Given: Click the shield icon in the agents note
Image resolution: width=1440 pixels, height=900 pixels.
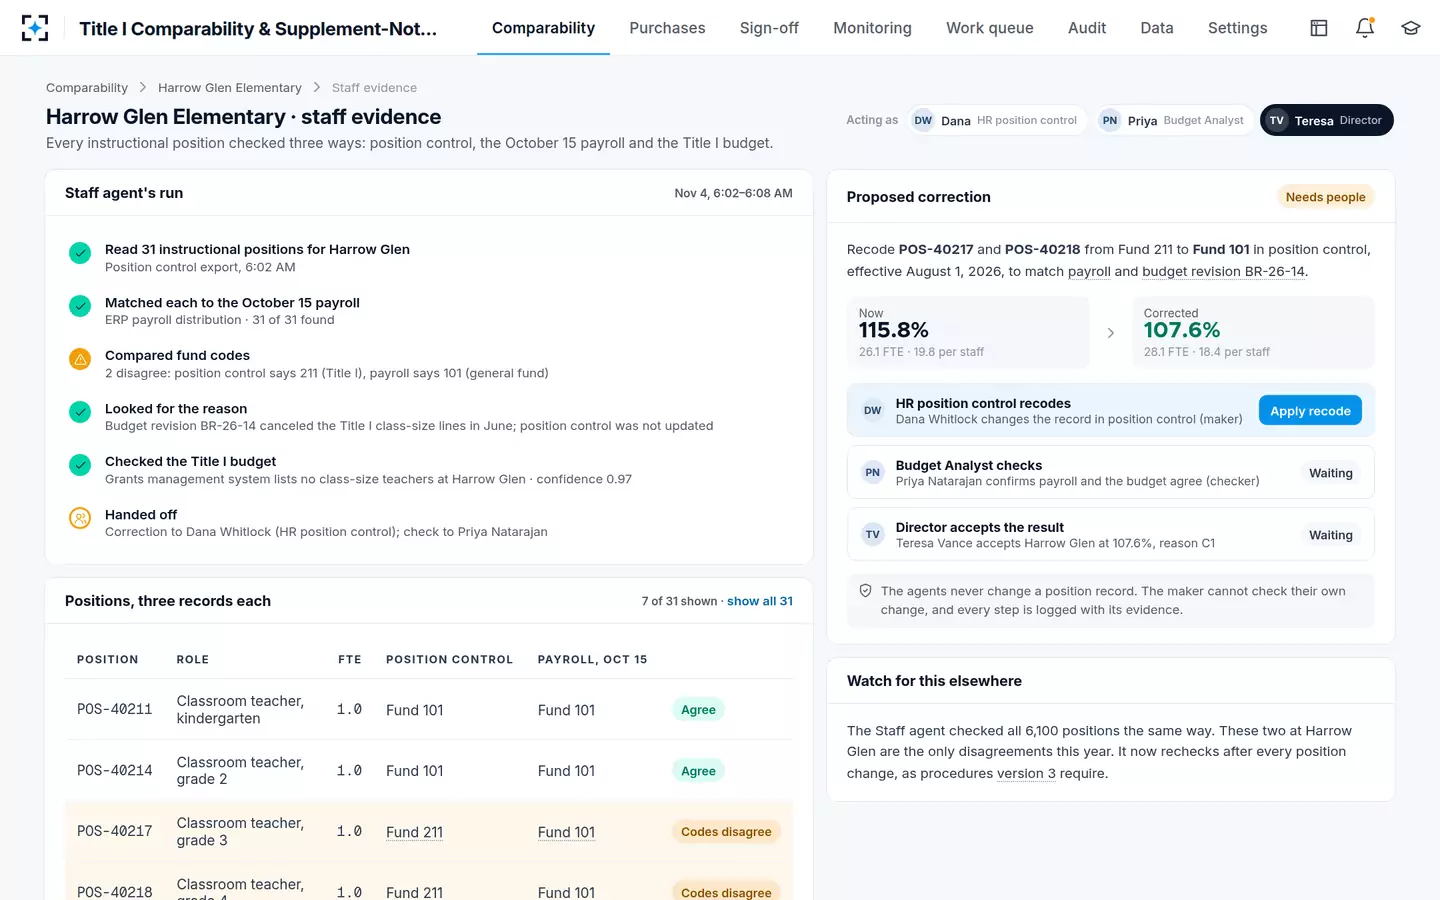Looking at the screenshot, I should pyautogui.click(x=866, y=591).
